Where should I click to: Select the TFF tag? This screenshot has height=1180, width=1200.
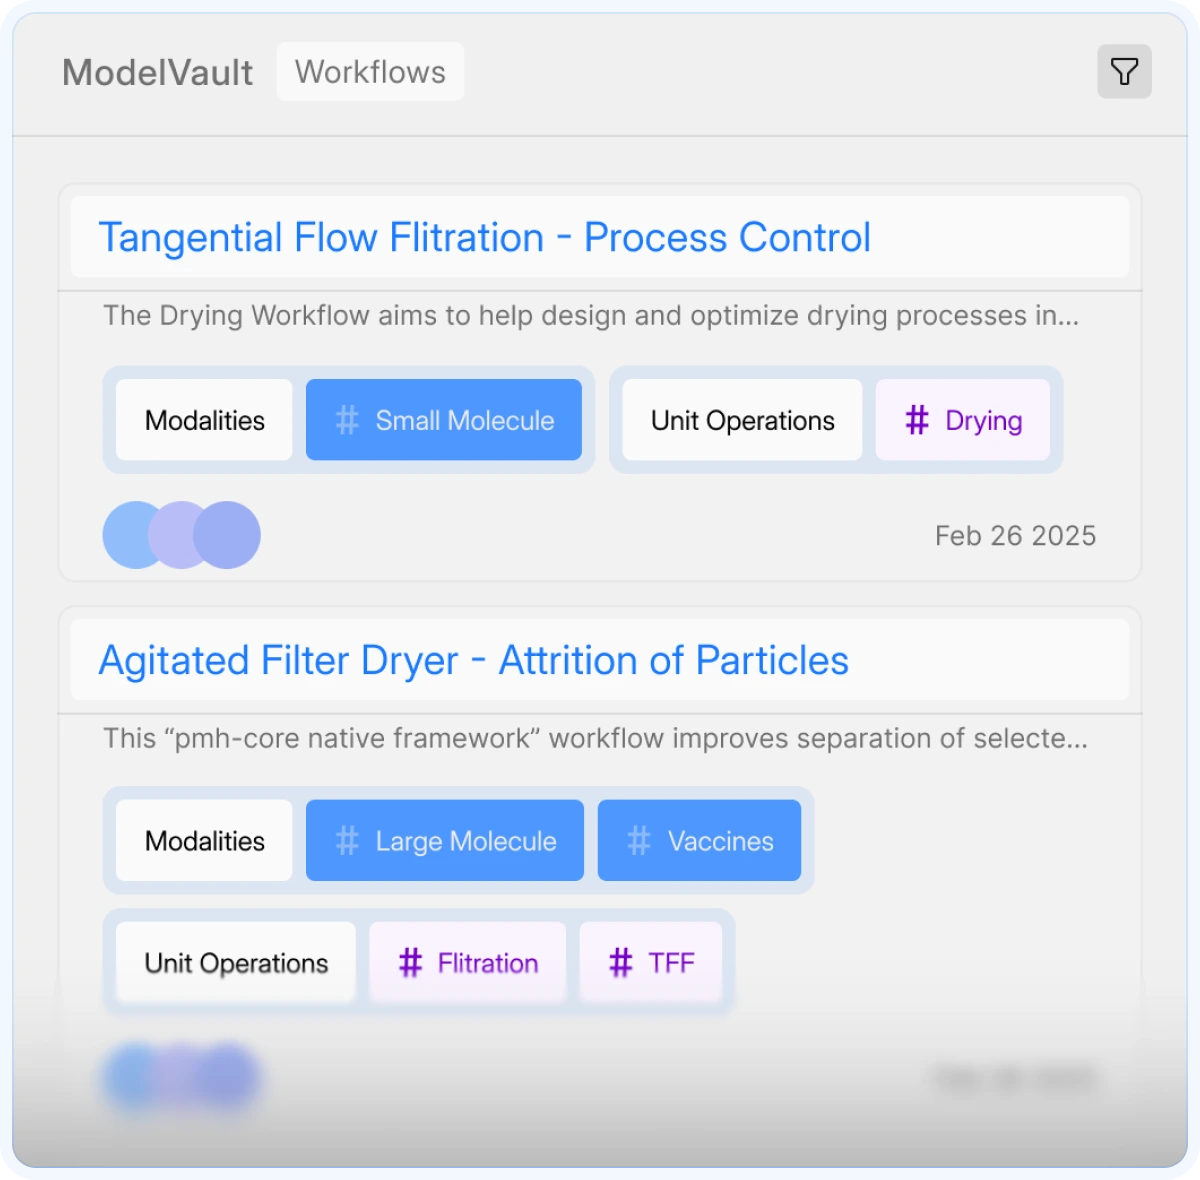pyautogui.click(x=651, y=963)
